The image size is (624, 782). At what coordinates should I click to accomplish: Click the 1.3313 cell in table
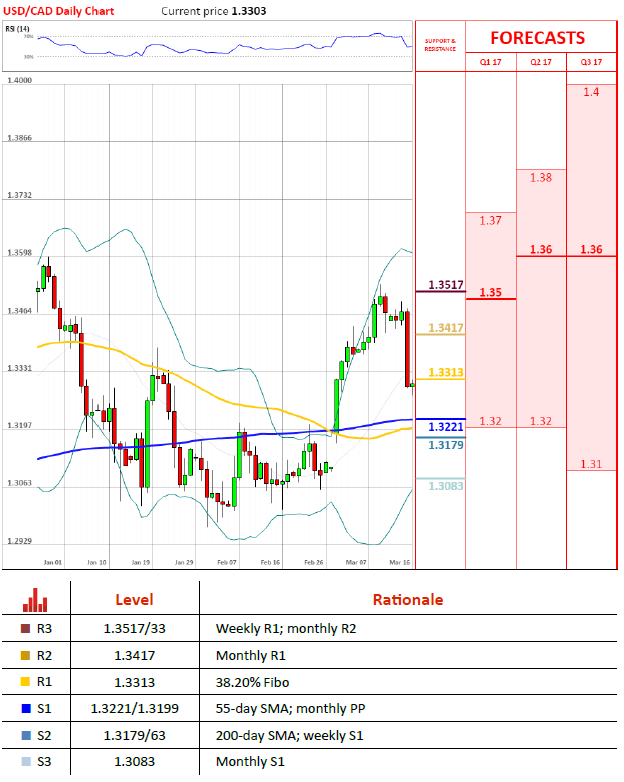[134, 682]
